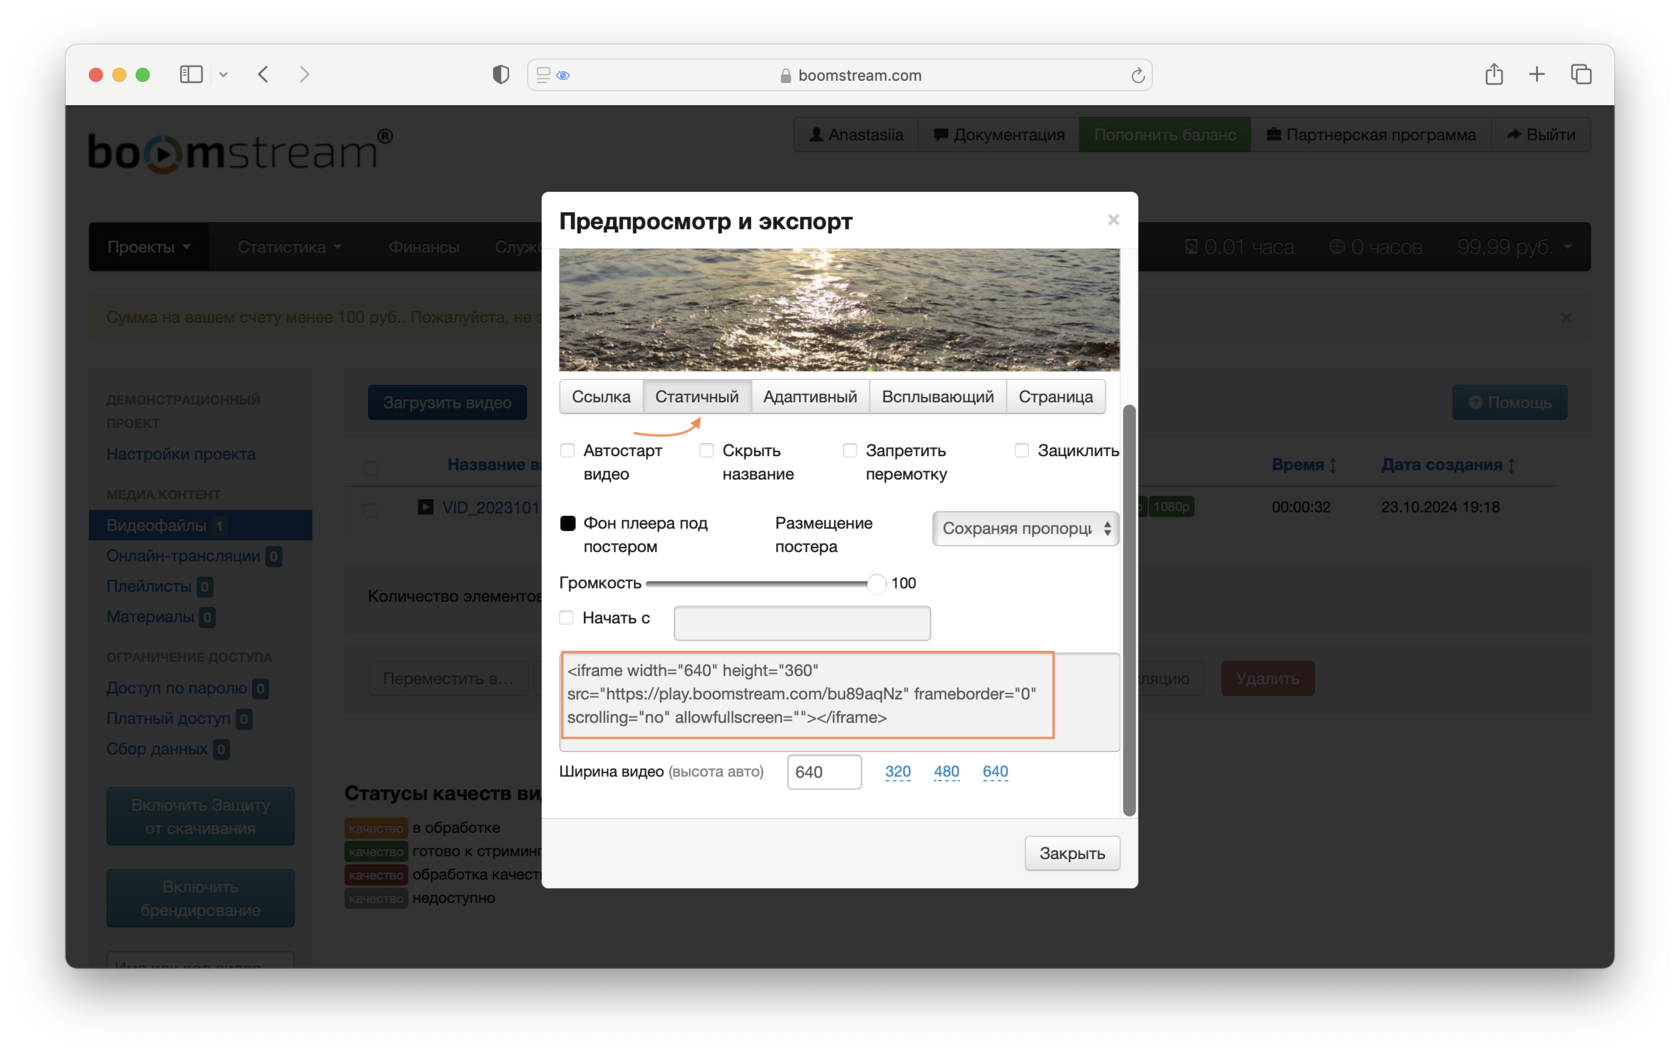Open the Помощь button
The width and height of the screenshot is (1680, 1055).
coord(1509,402)
